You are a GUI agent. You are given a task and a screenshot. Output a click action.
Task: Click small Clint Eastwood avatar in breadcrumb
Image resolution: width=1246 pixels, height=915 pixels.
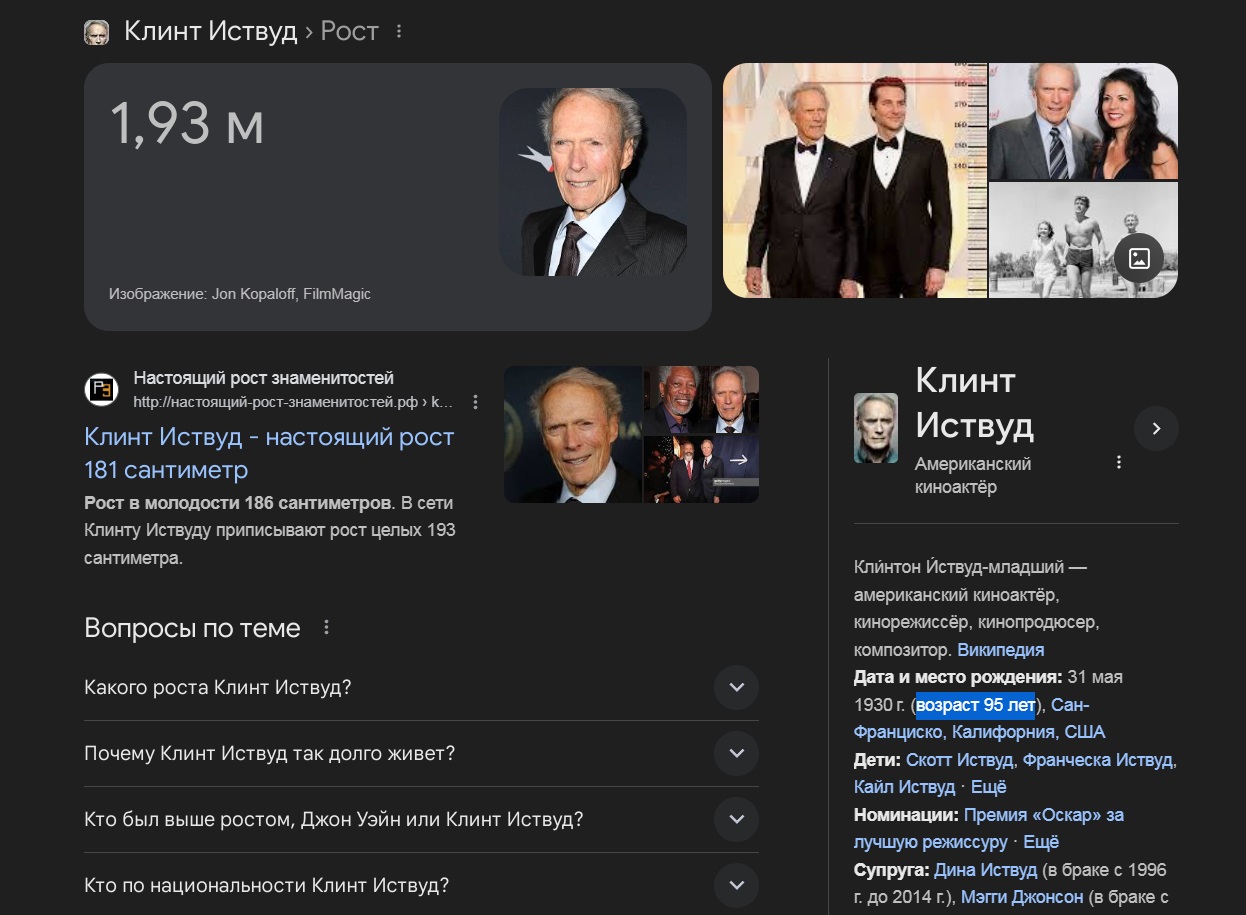(96, 31)
